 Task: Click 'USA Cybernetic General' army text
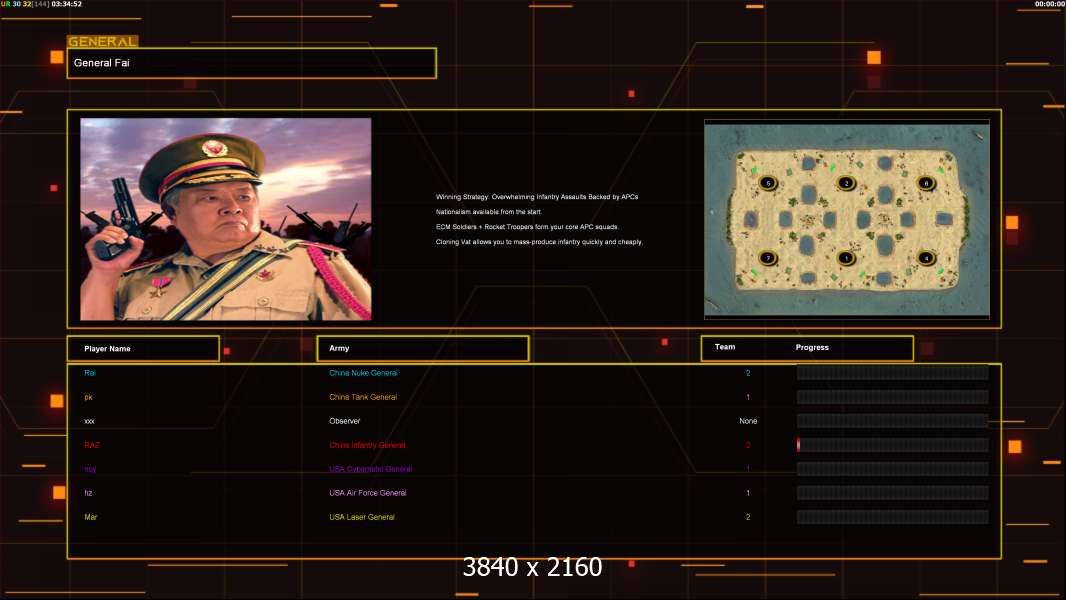tap(371, 469)
